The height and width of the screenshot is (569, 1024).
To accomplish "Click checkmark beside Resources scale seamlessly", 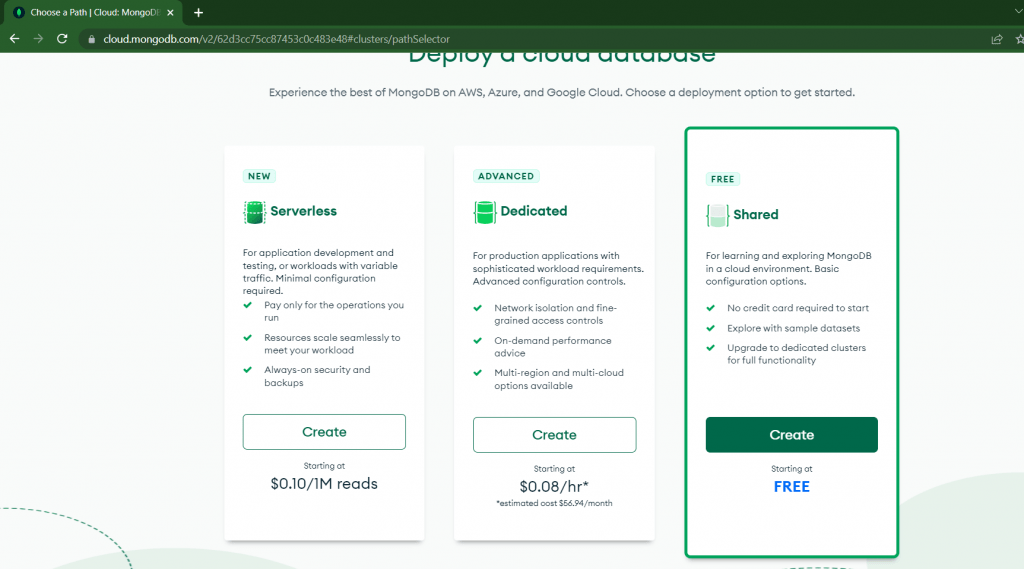I will pyautogui.click(x=248, y=338).
